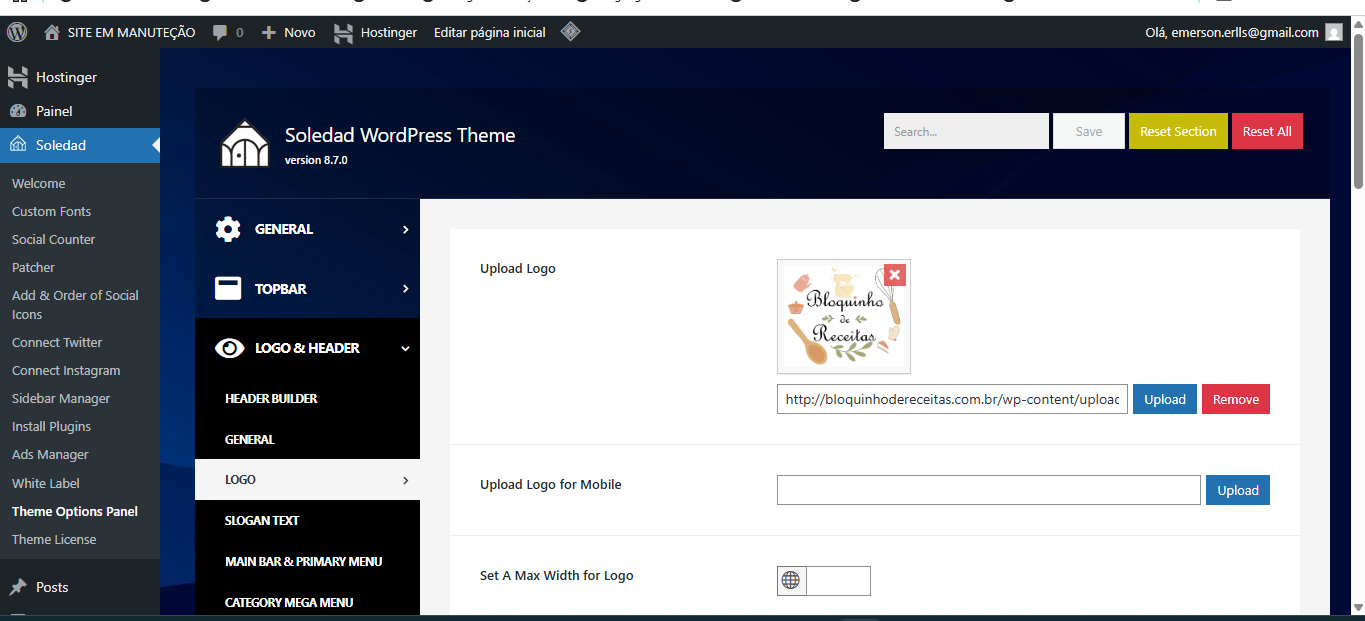Click the home icon beside SITE EM MANUTENÇÃO
Screen dimensions: 1365x621
(x=52, y=32)
